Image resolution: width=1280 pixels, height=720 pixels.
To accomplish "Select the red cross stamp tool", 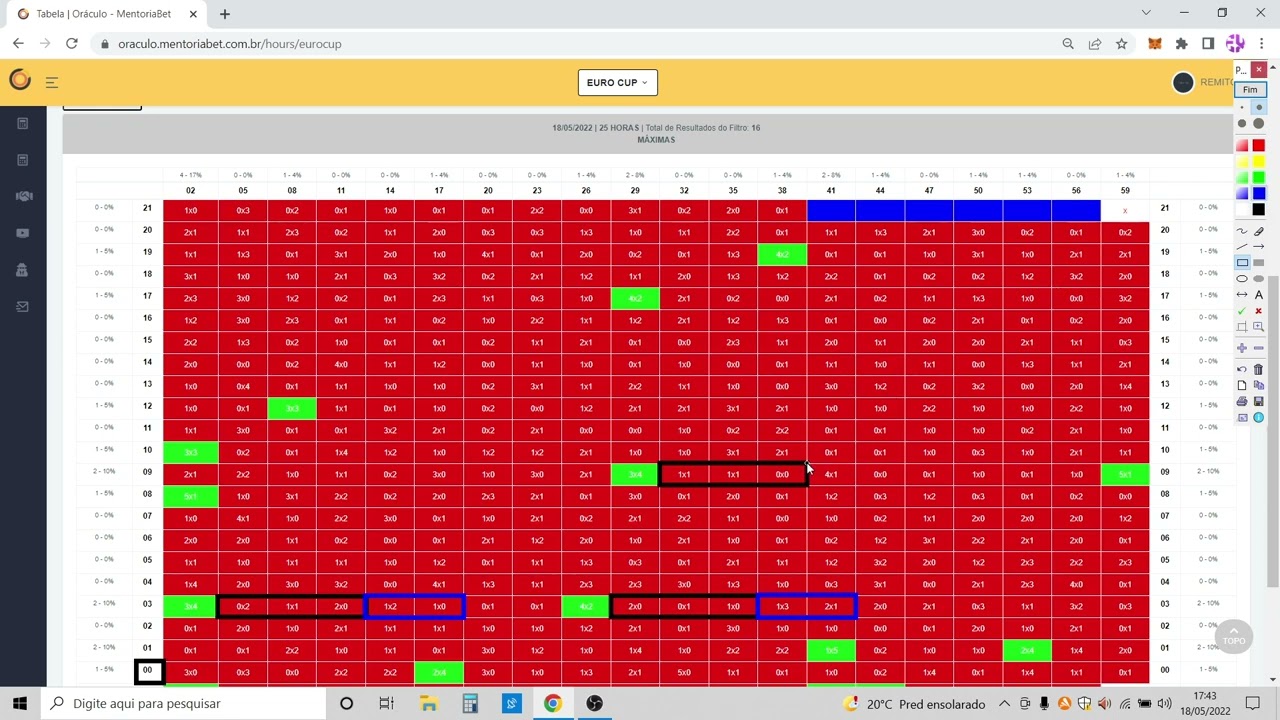I will coord(1258,311).
